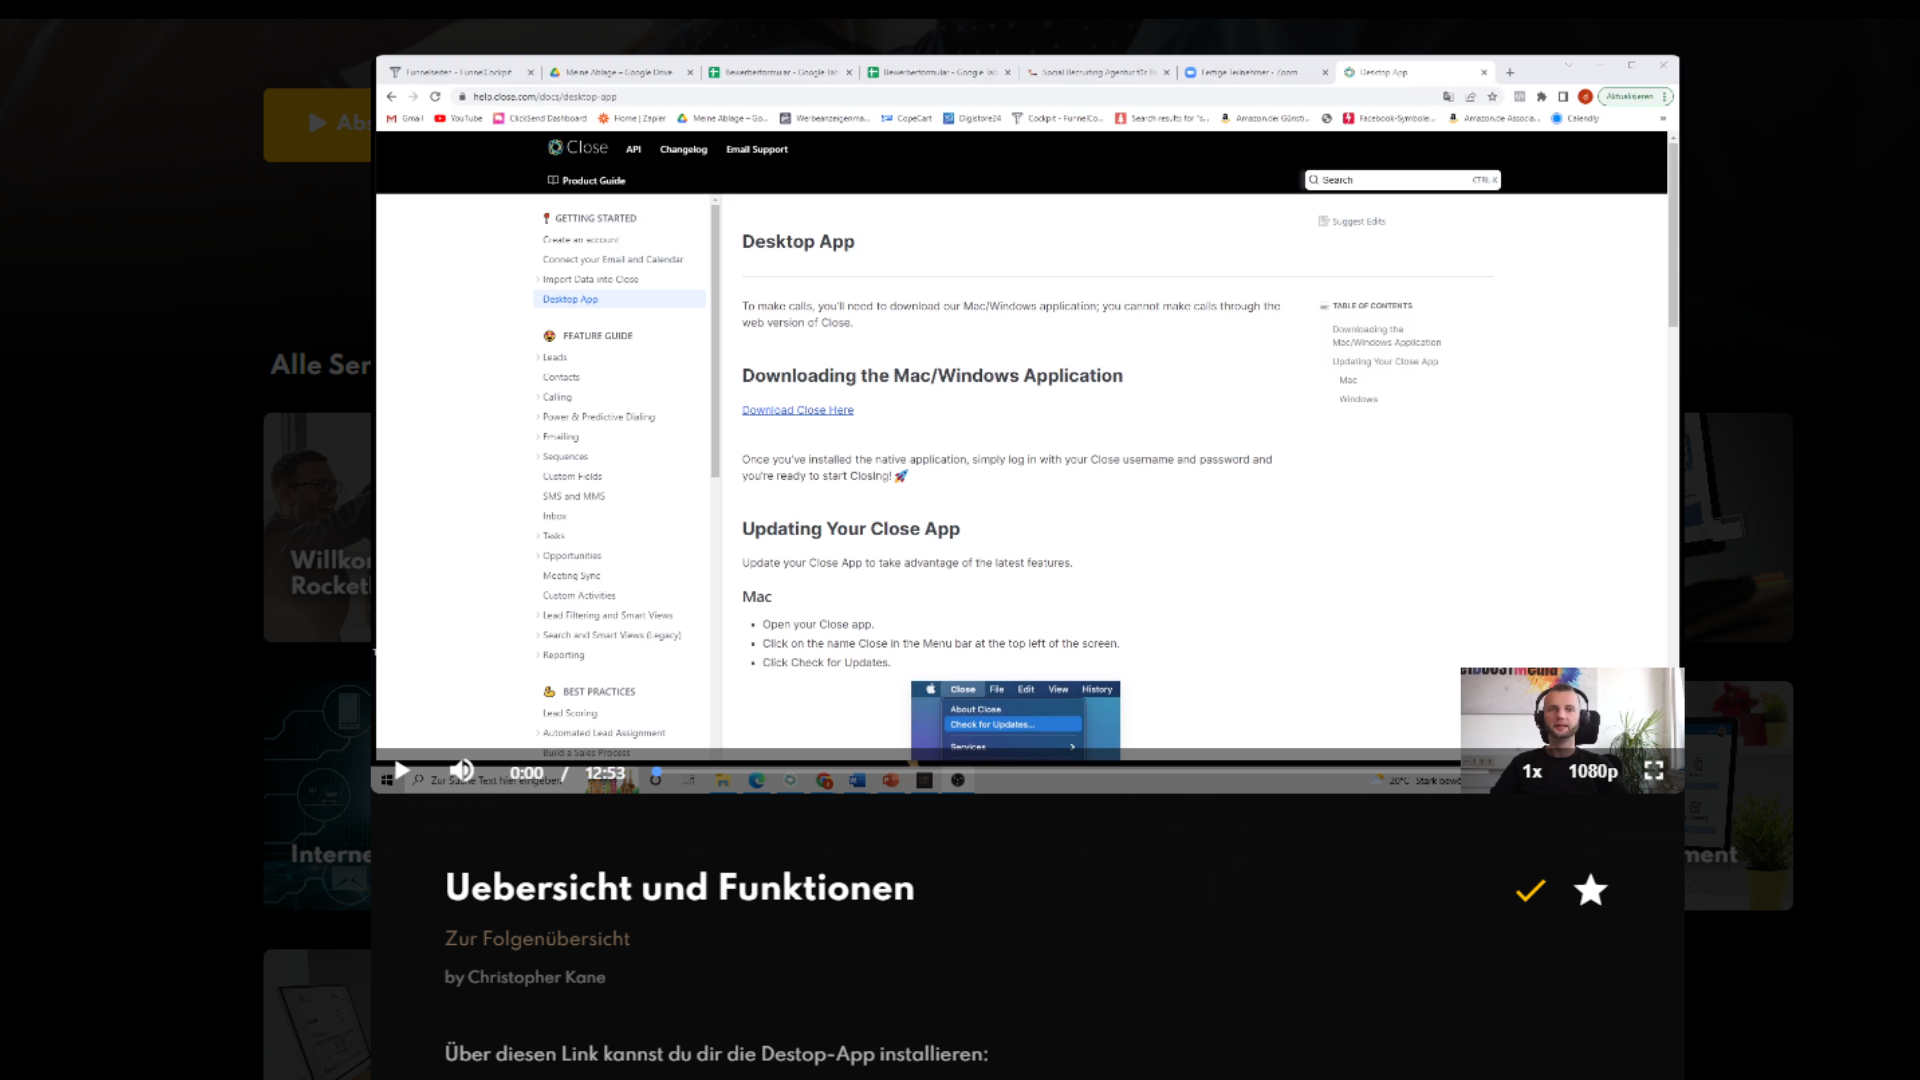Switch to the Fertige Teilnehmer - Zoom tab
Image resolution: width=1920 pixels, height=1080 pixels.
click(x=1257, y=72)
